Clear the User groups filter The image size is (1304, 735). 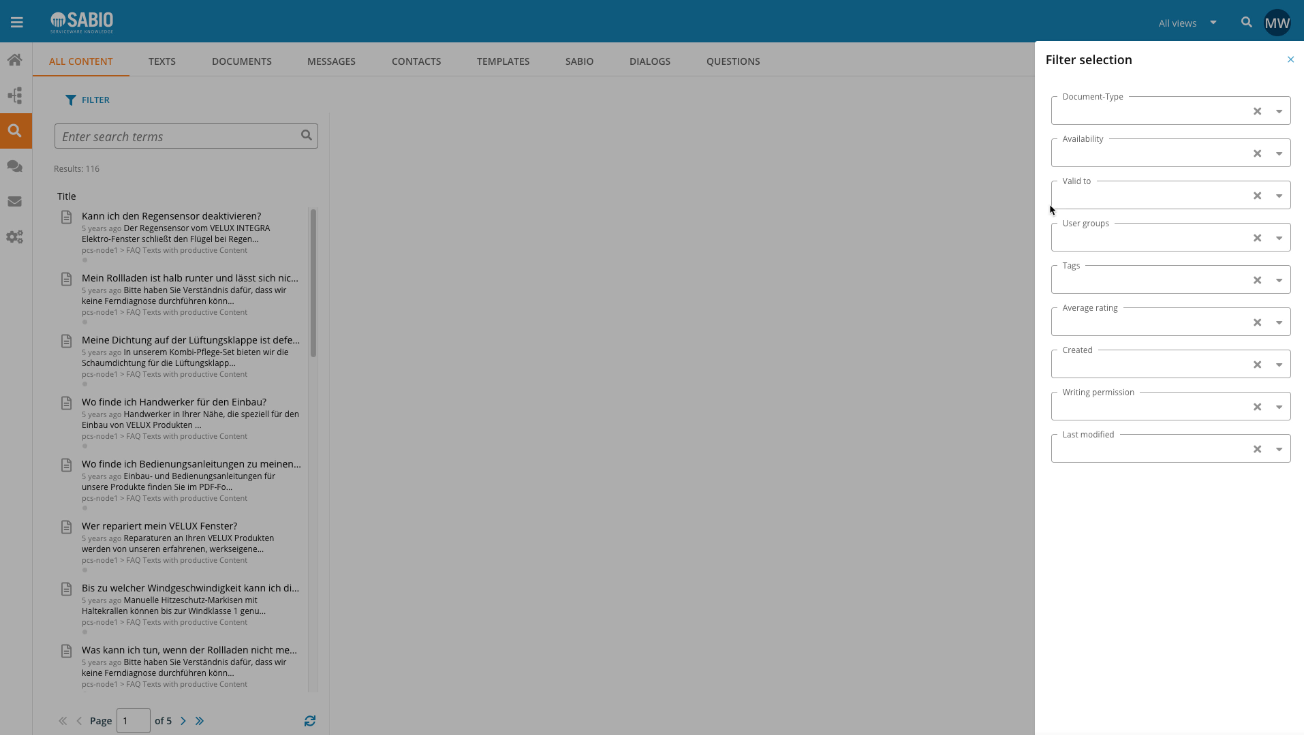click(1257, 238)
